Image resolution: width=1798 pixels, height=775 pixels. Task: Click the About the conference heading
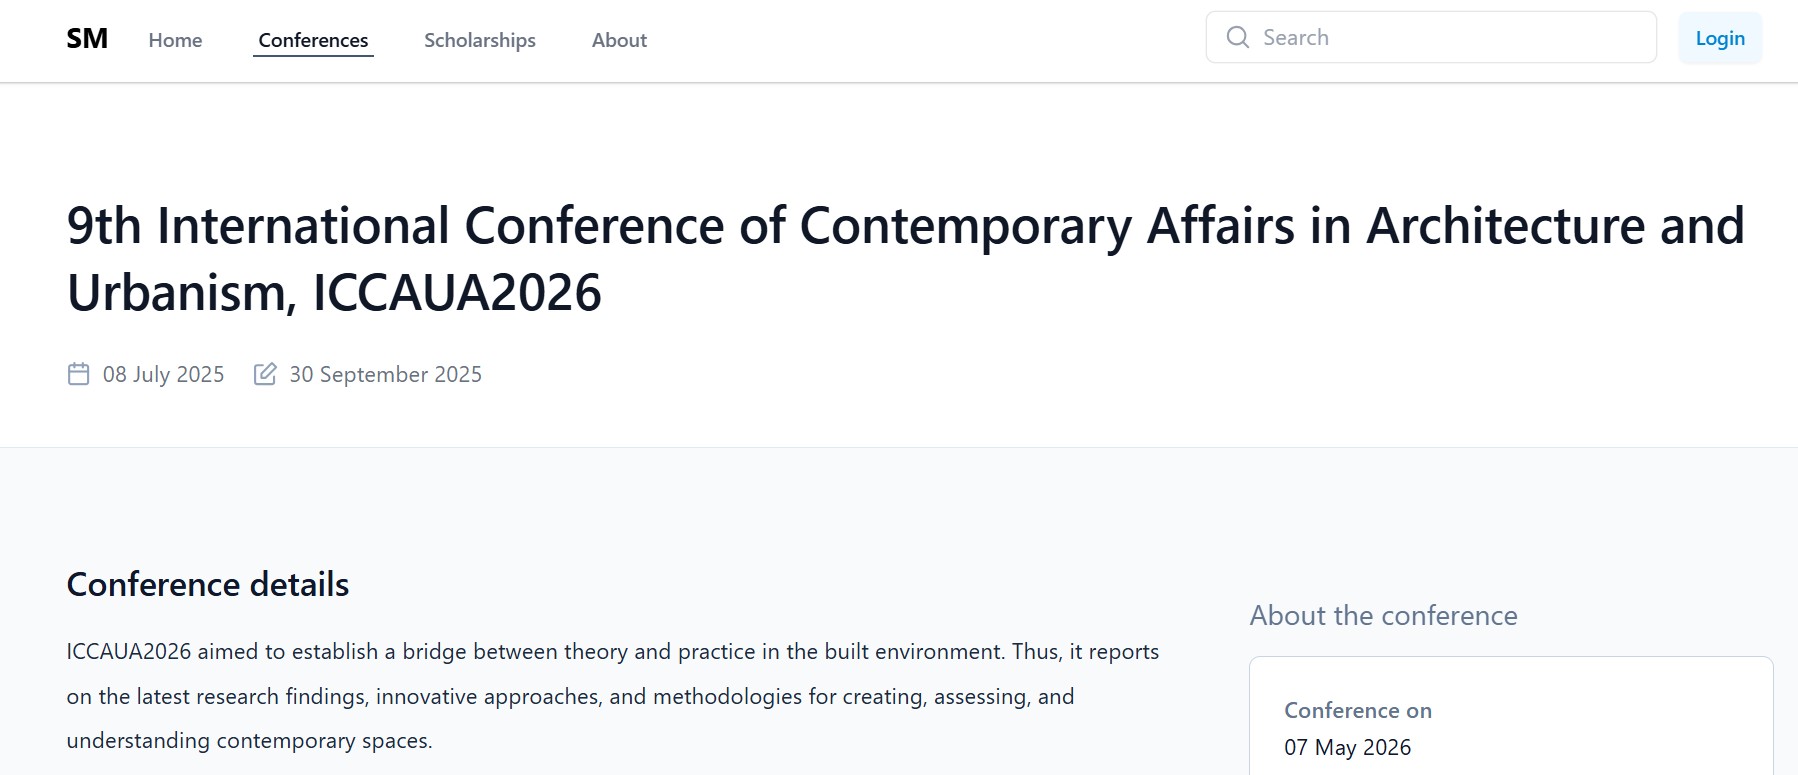click(1383, 615)
